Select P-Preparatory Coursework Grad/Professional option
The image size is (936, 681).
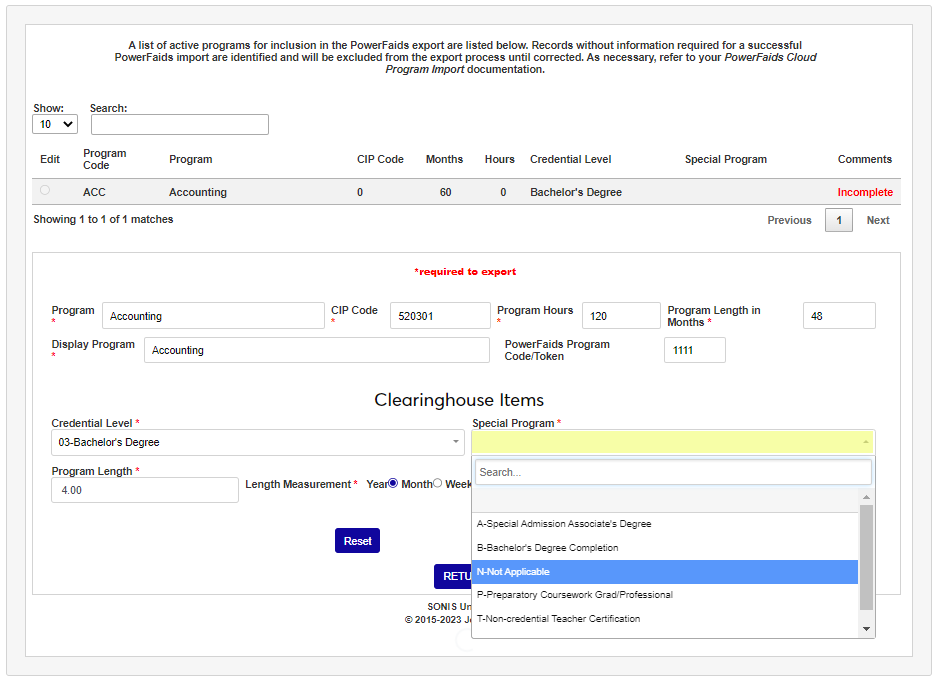click(x=665, y=595)
